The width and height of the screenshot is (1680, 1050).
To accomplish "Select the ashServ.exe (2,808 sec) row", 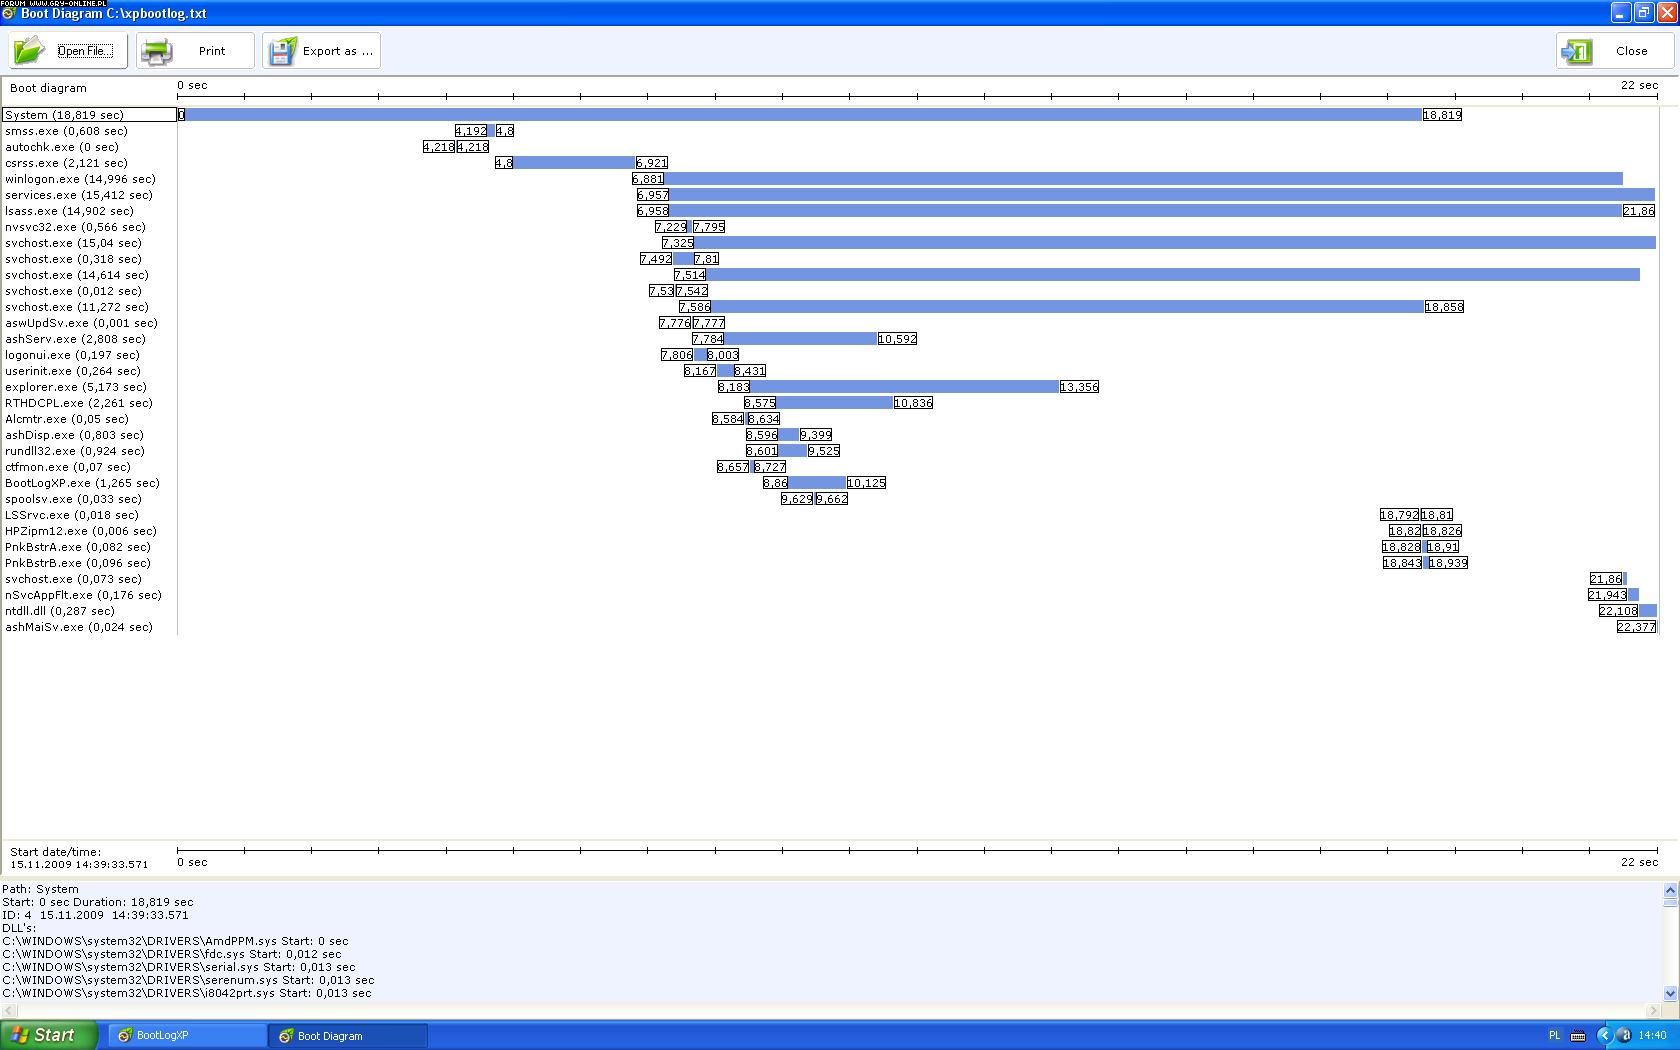I will [x=75, y=339].
